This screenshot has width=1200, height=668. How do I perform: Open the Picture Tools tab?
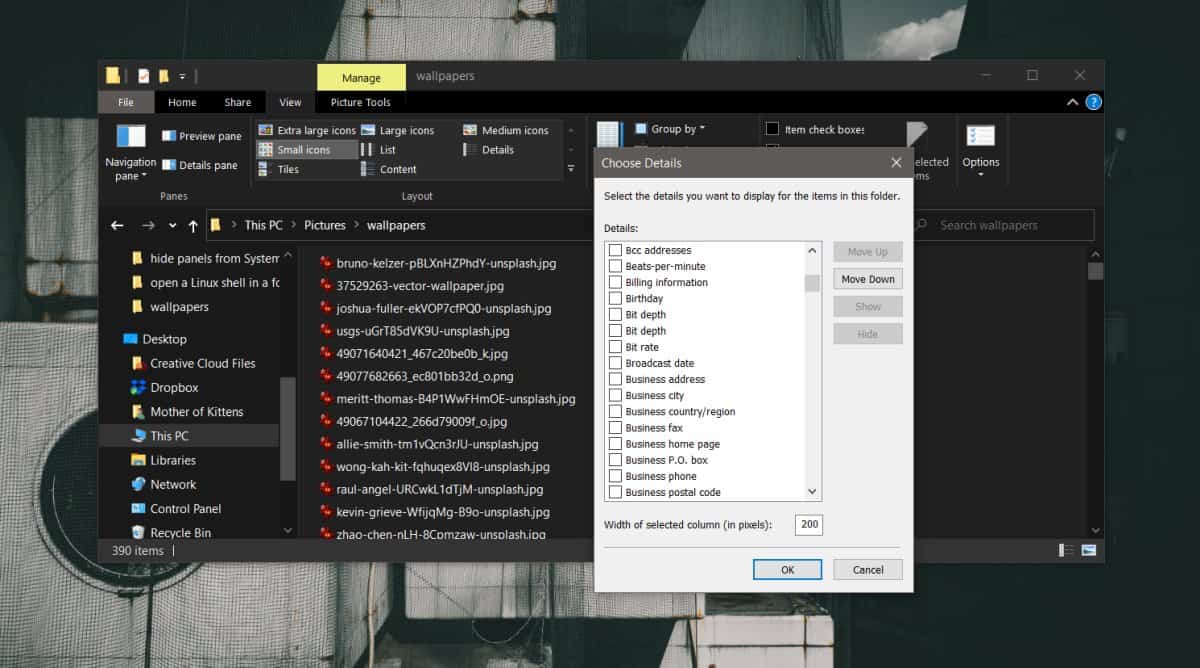click(x=360, y=102)
